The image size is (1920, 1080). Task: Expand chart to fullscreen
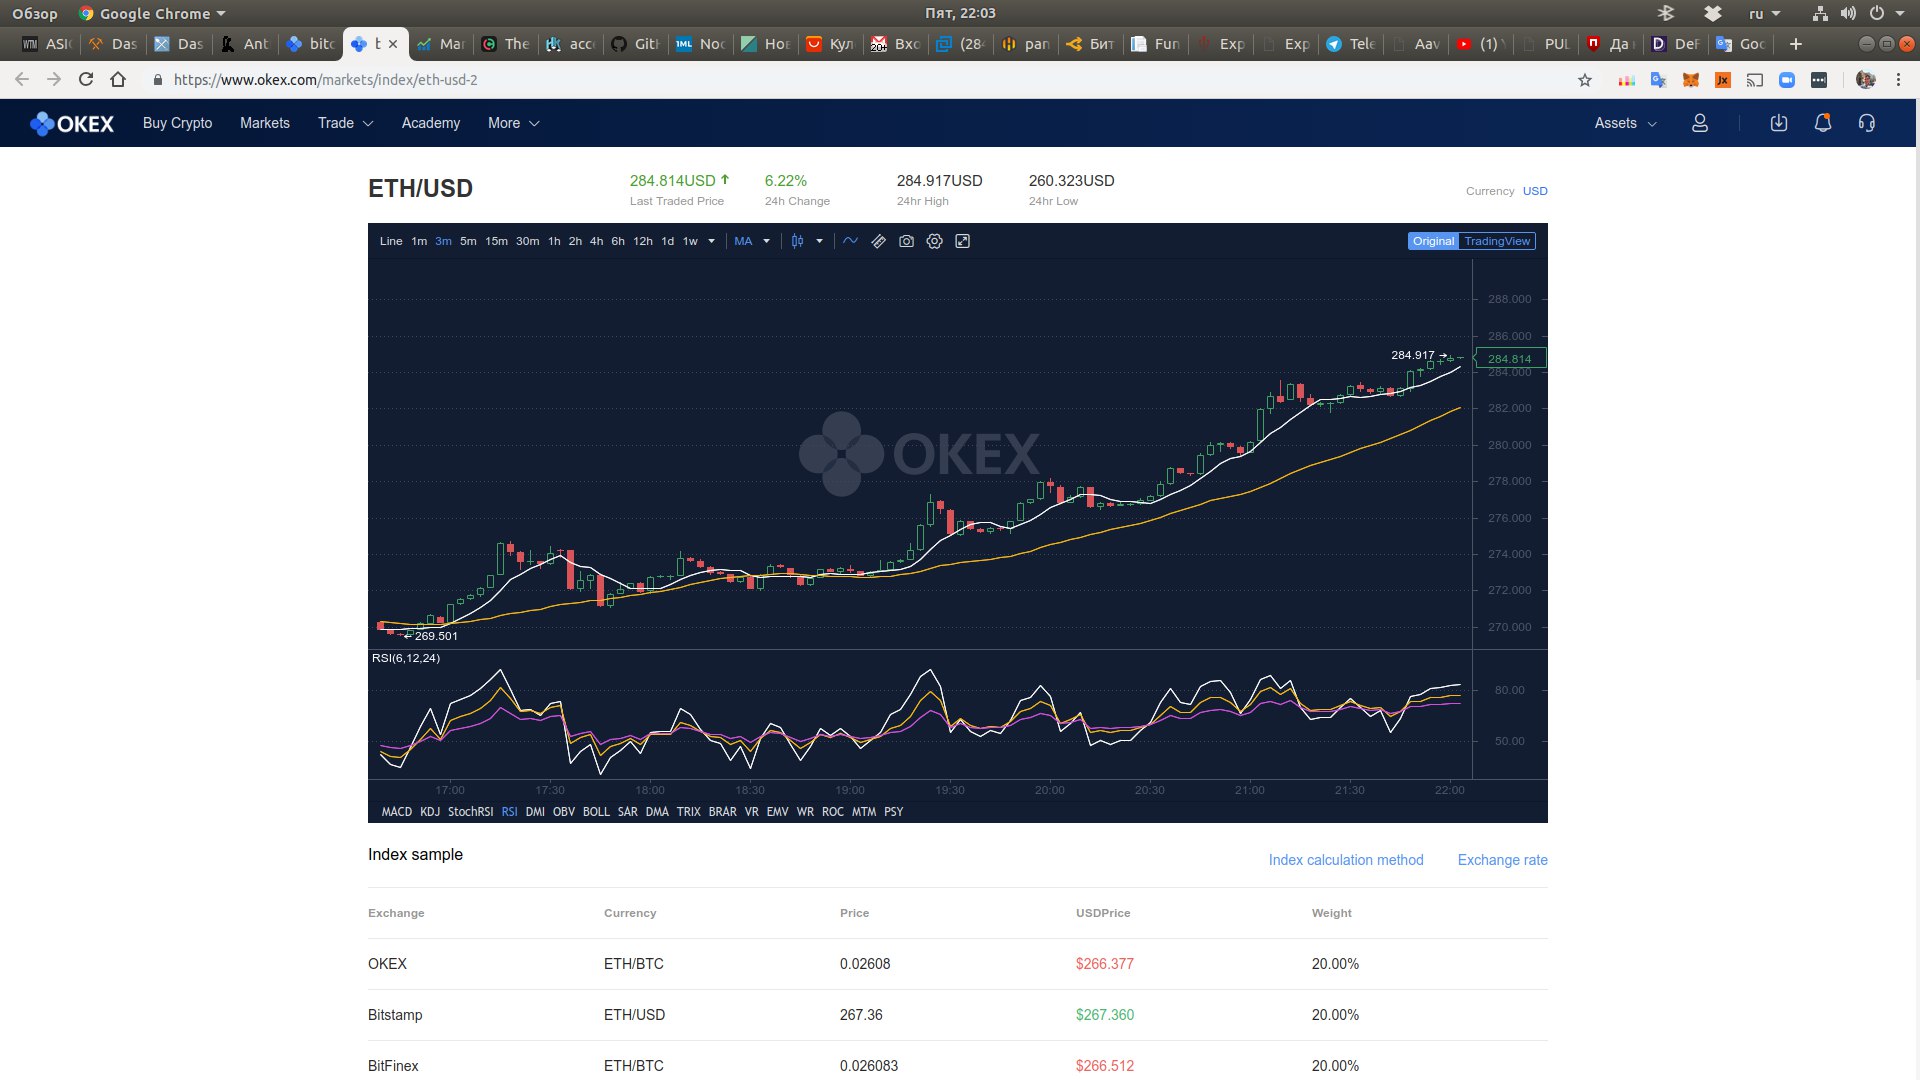point(963,241)
